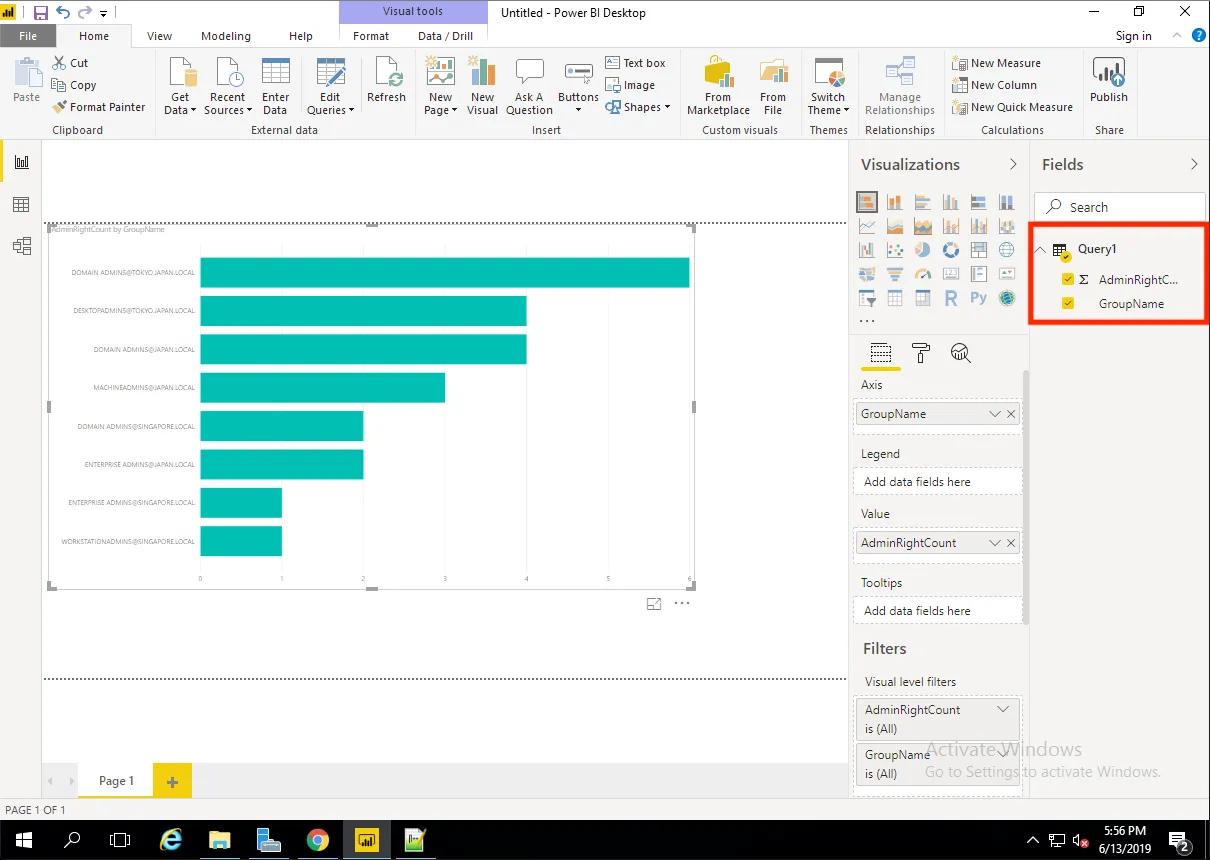Select the treemap visualization

pos(979,250)
